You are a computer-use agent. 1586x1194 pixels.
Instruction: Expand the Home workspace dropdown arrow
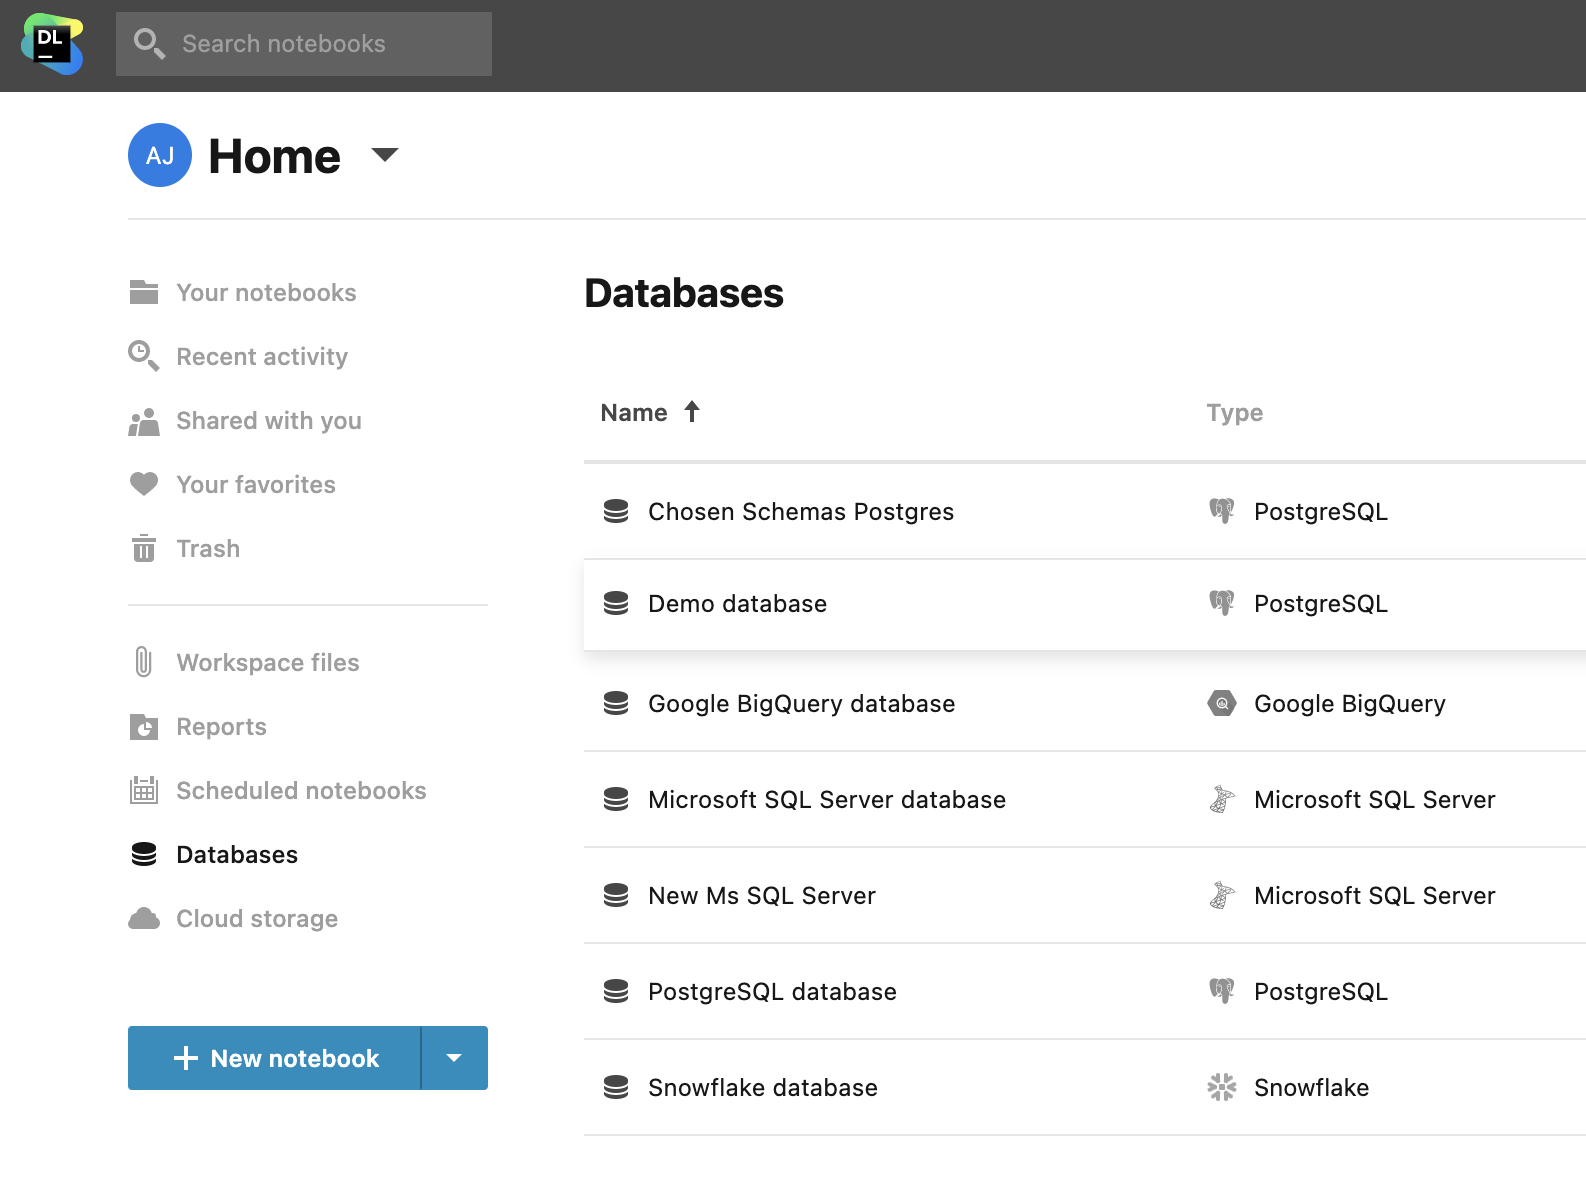pyautogui.click(x=385, y=155)
